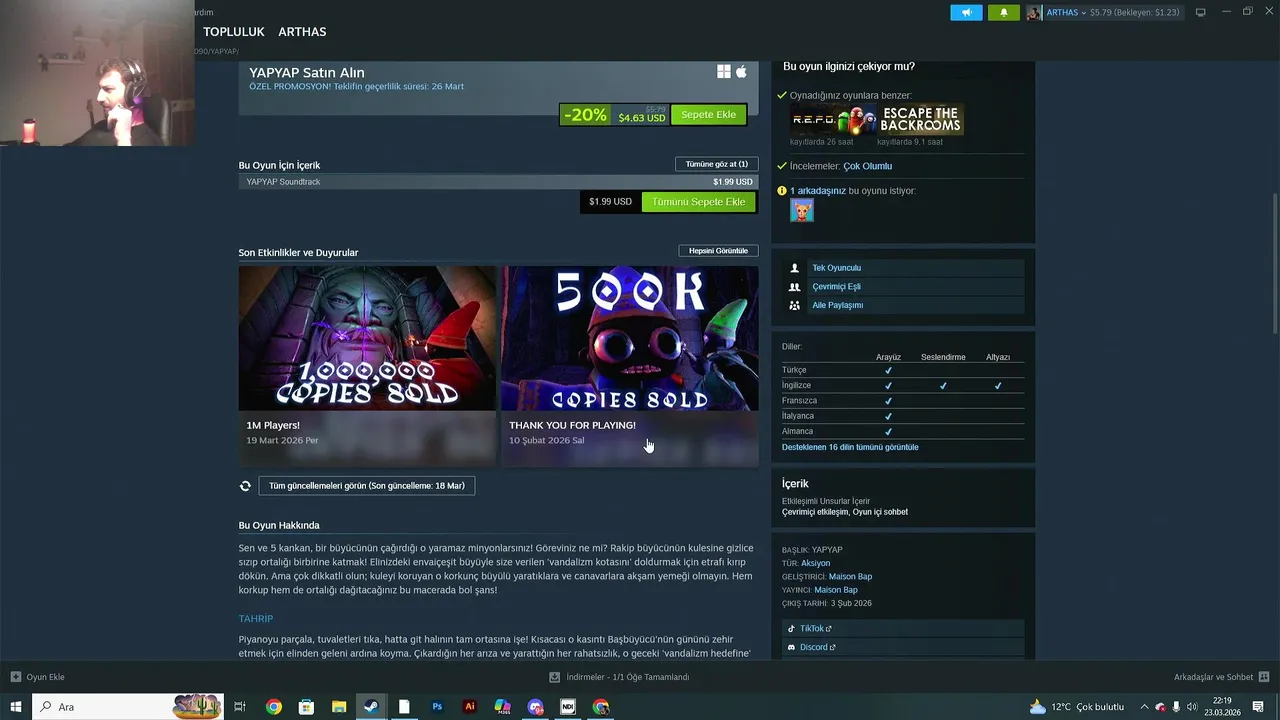This screenshot has width=1280, height=720.
Task: Open Adobe Illustrator from the taskbar
Action: coord(470,707)
